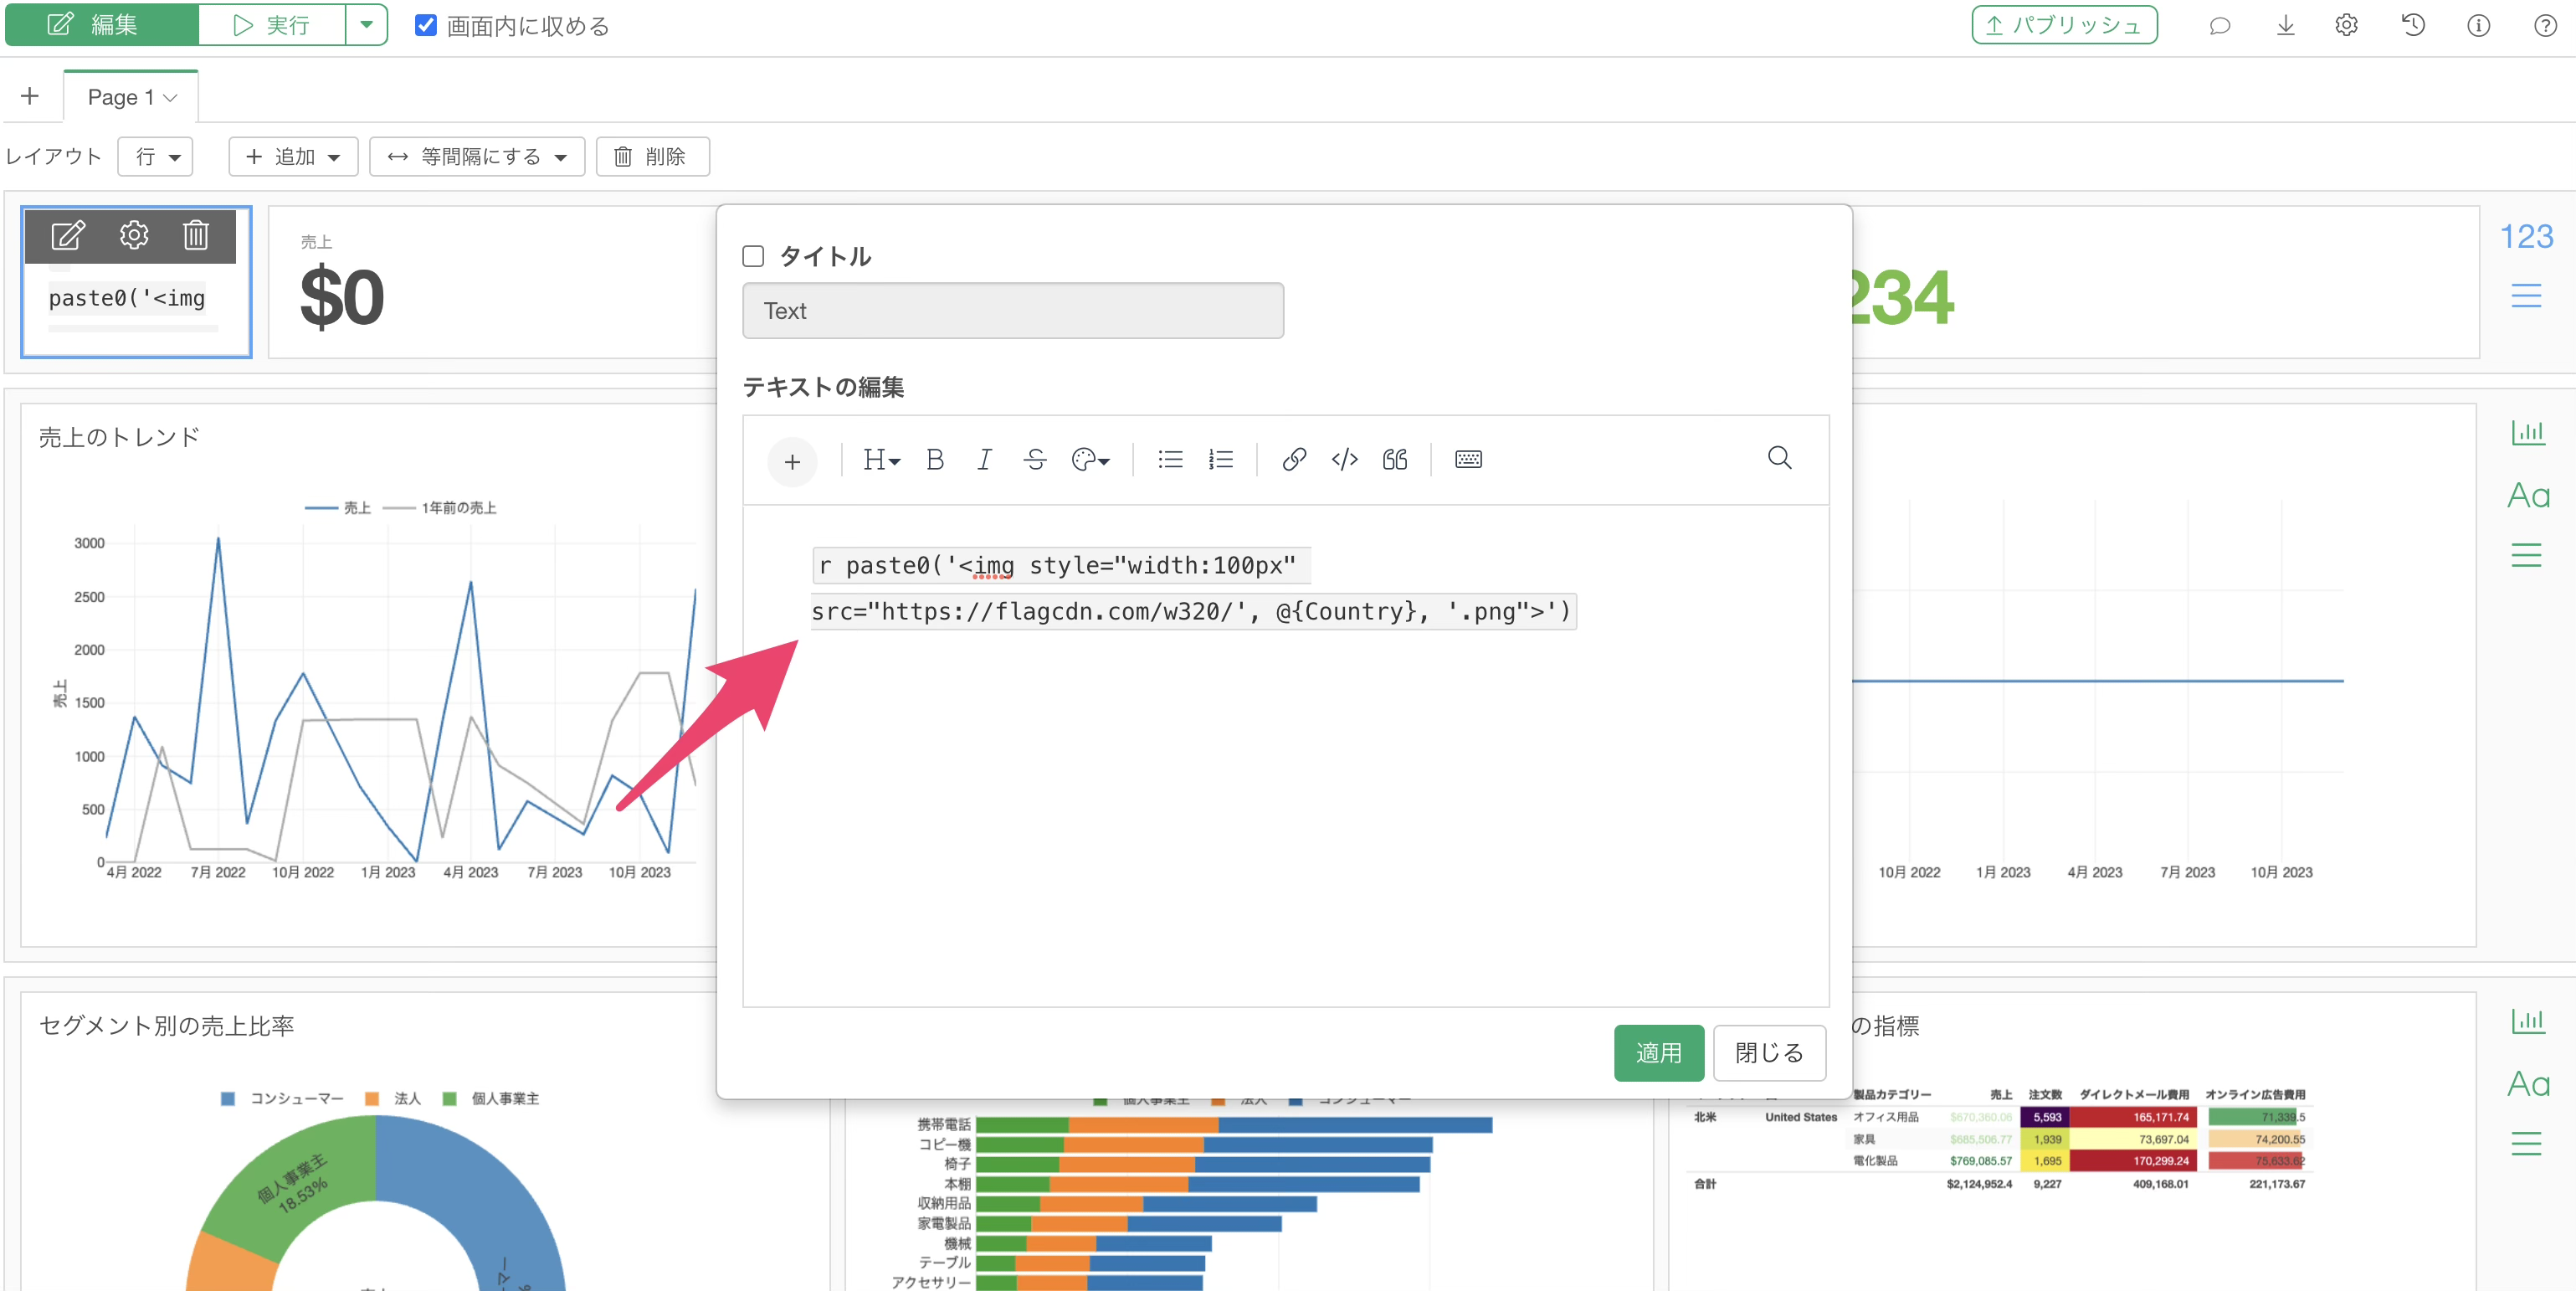Click the 個人事業主 legend swatch in pie chart

(x=450, y=1098)
